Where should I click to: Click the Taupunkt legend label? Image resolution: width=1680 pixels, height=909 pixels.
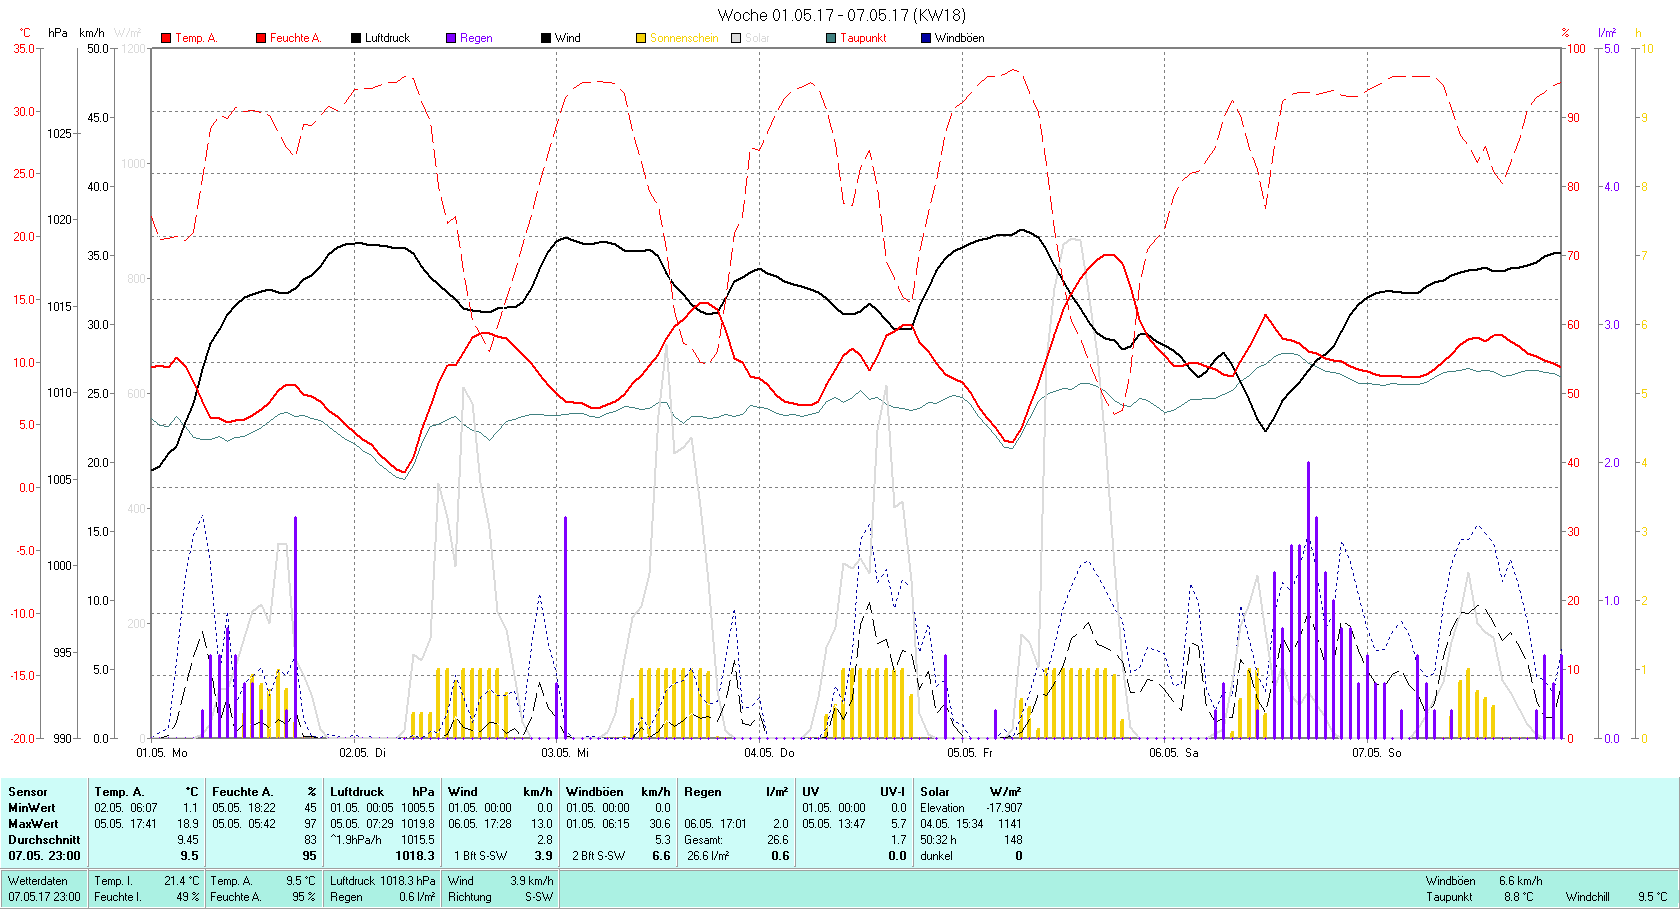click(x=863, y=38)
